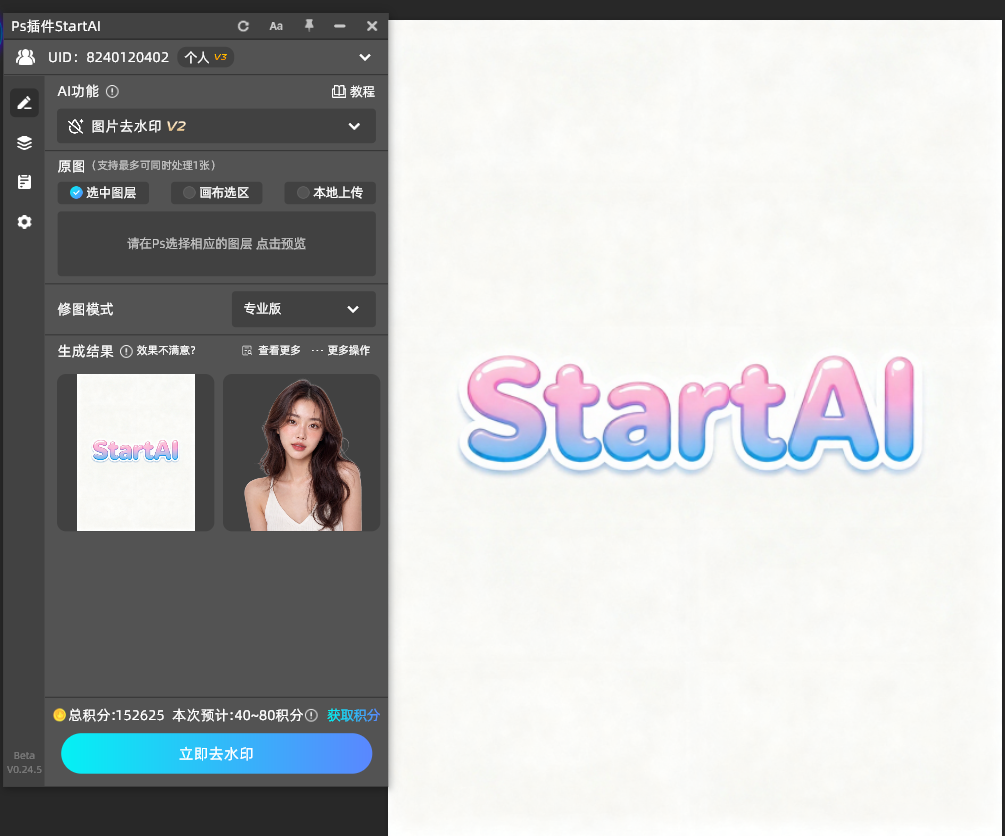Click info icon after 40~80积分
The height and width of the screenshot is (836, 1005).
point(311,715)
